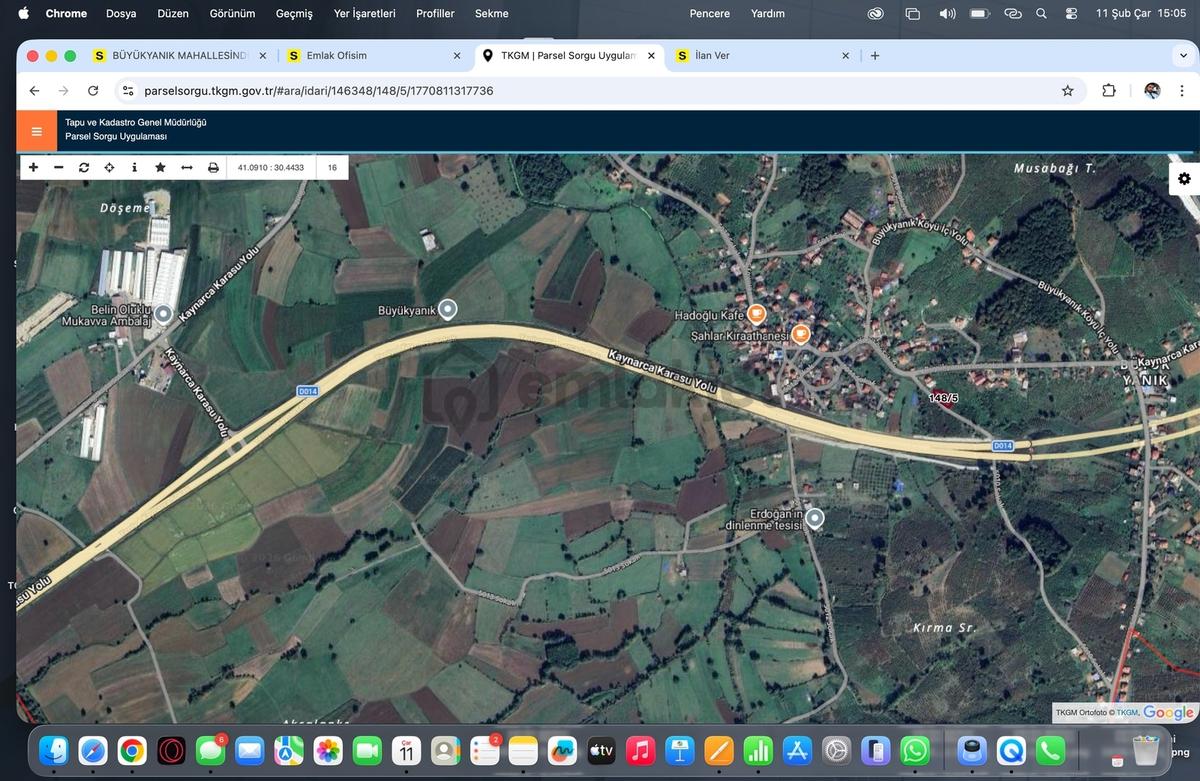Activate the locate-me crosshair tool
This screenshot has width=1200, height=781.
pyautogui.click(x=109, y=168)
